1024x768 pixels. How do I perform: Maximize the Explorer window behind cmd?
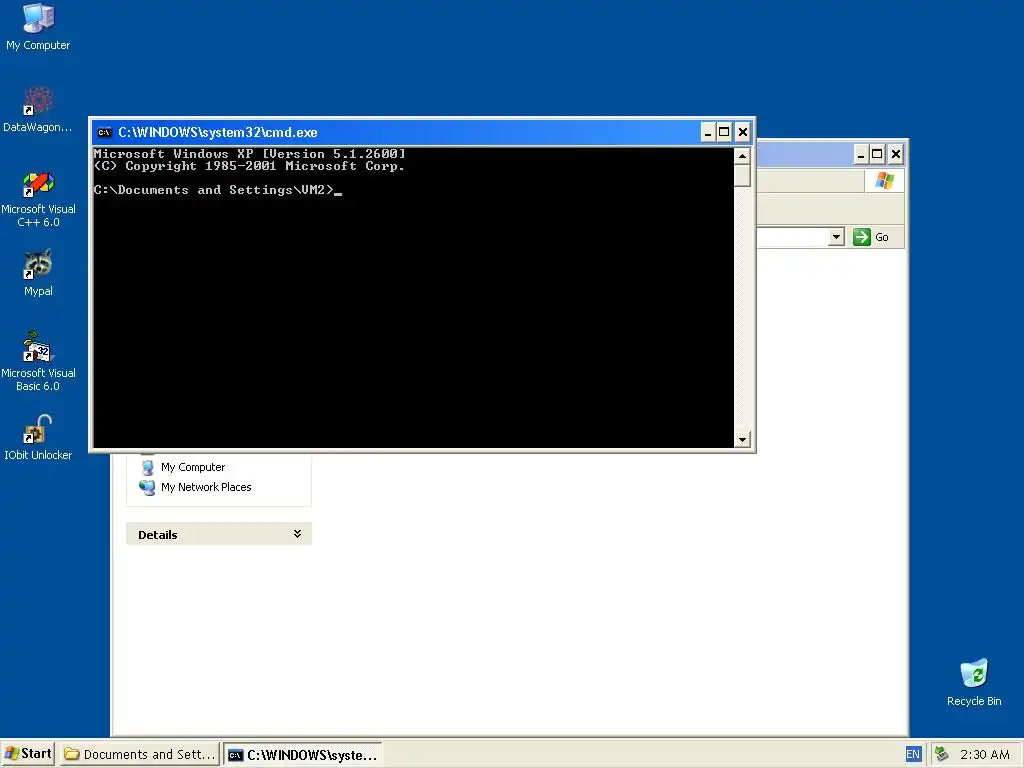pyautogui.click(x=878, y=155)
